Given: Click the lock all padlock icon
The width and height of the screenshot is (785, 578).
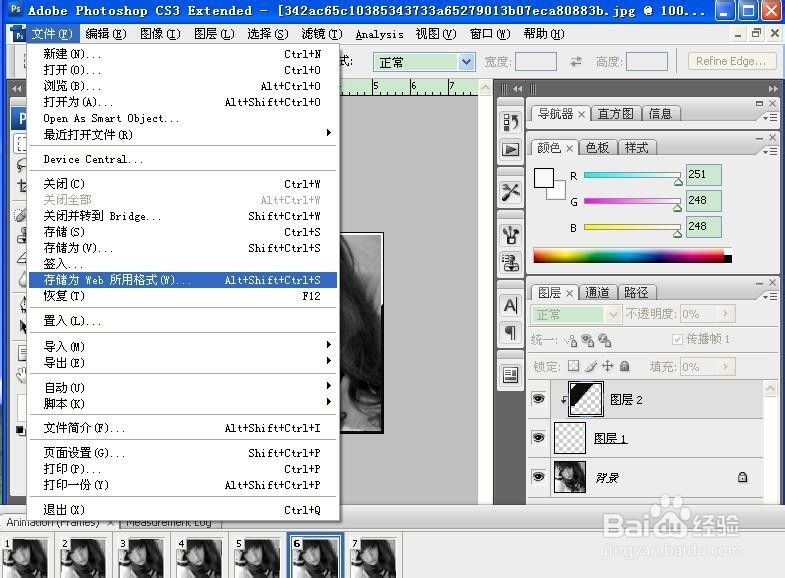Looking at the screenshot, I should pyautogui.click(x=624, y=366).
